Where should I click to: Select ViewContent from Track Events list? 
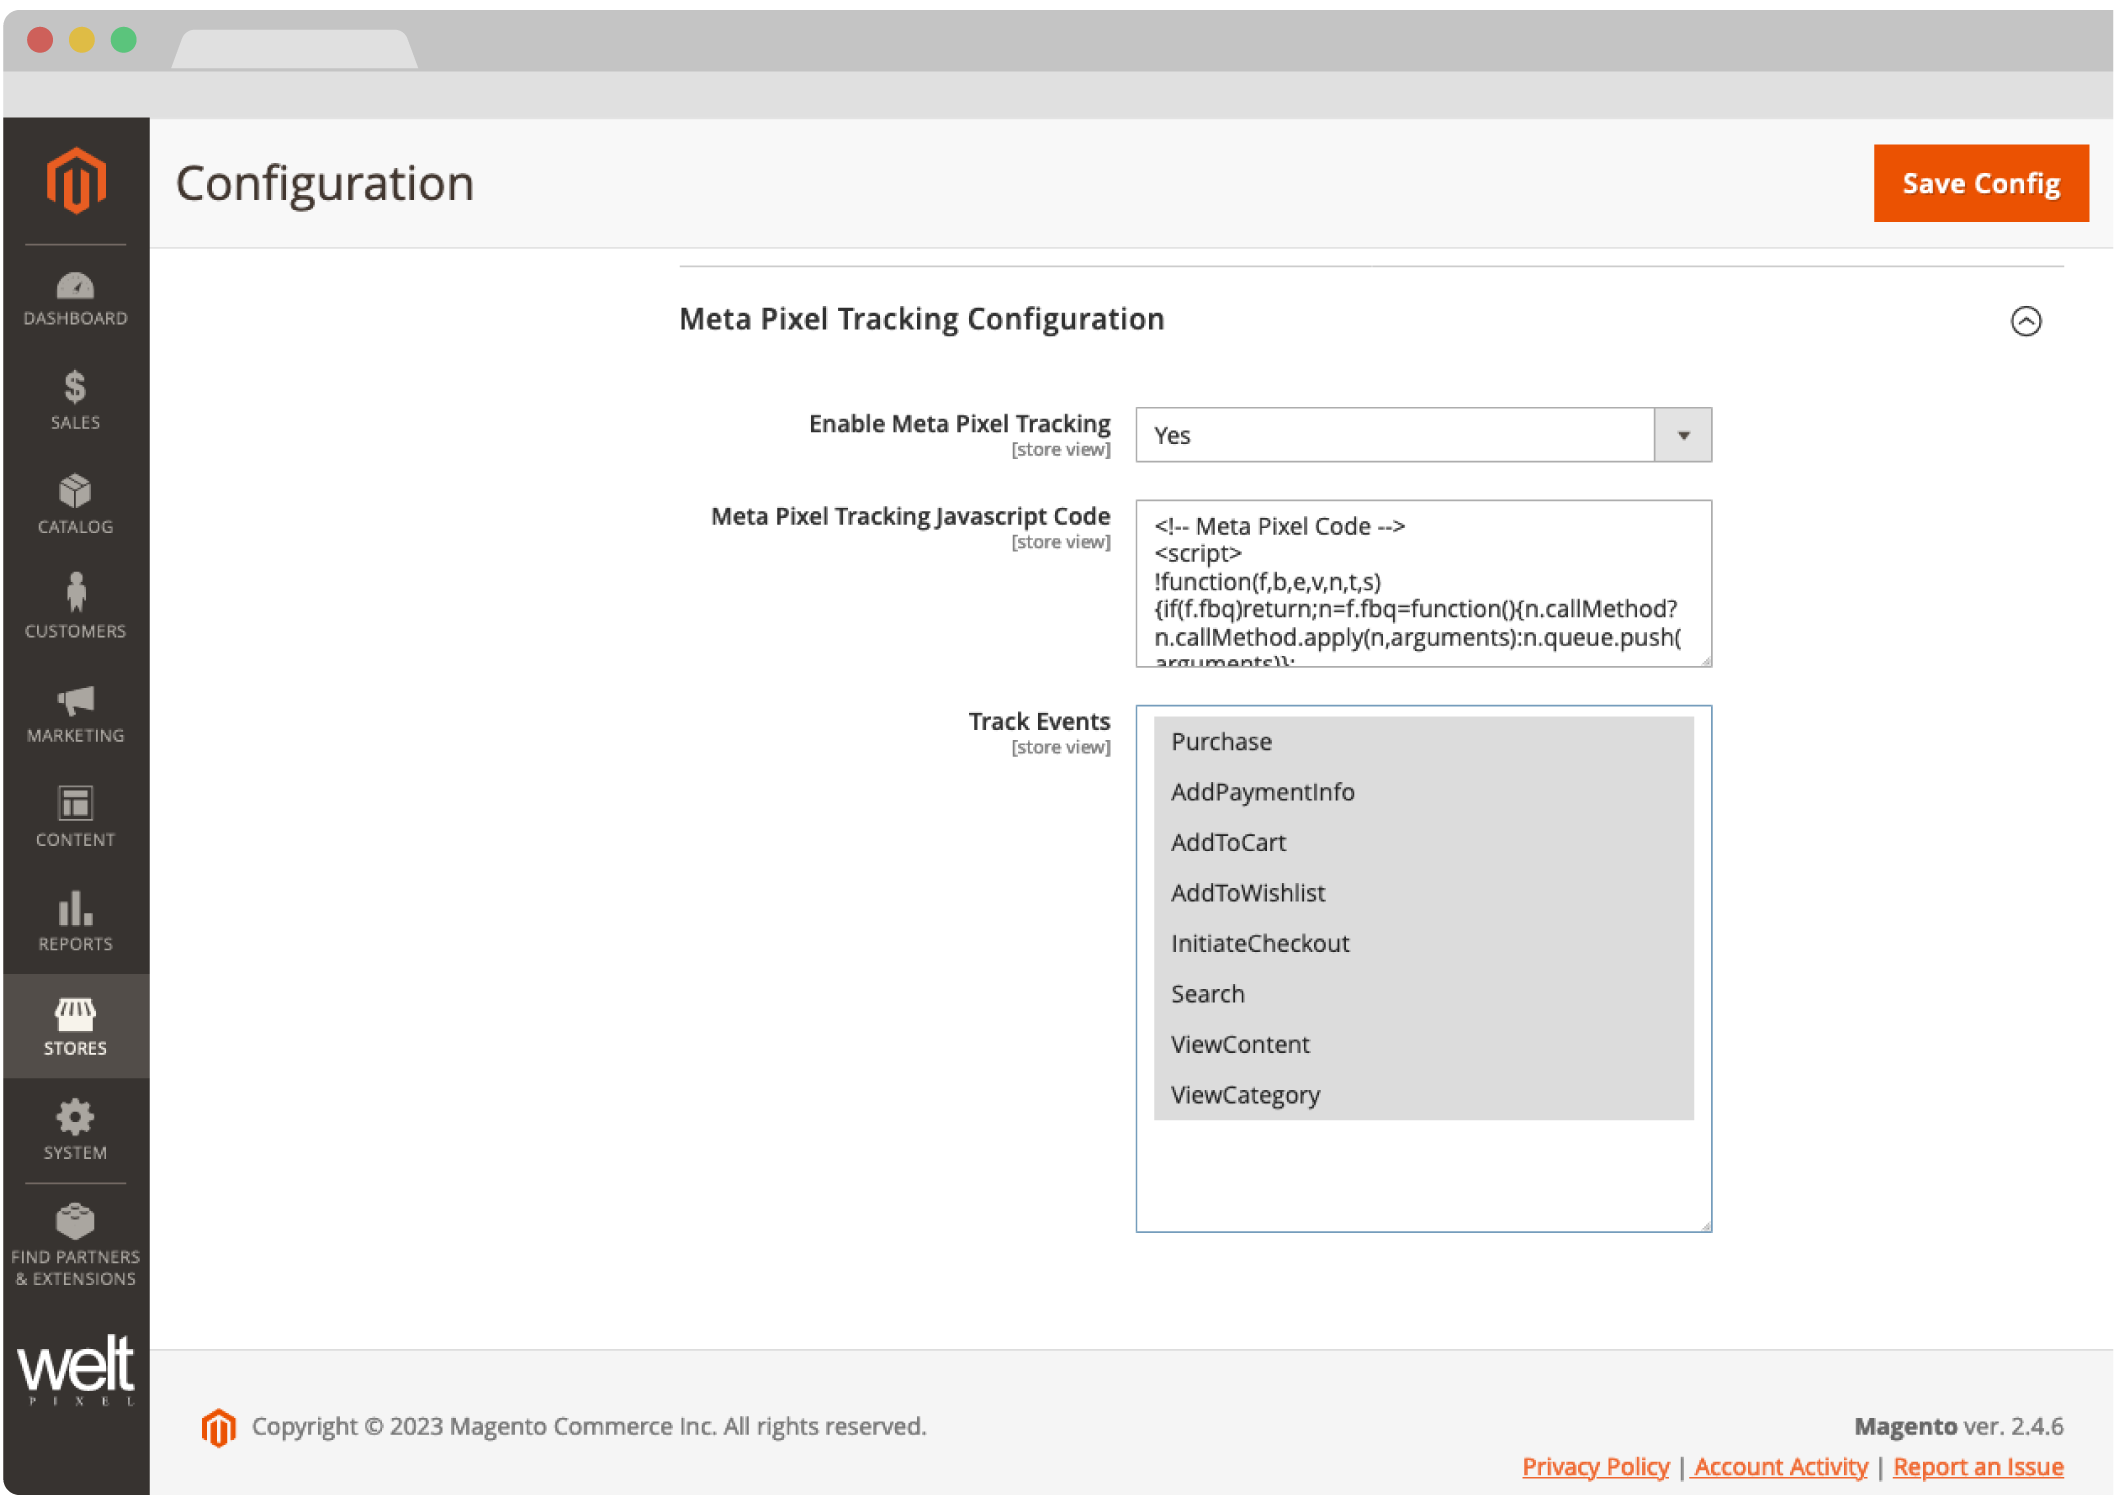1241,1044
